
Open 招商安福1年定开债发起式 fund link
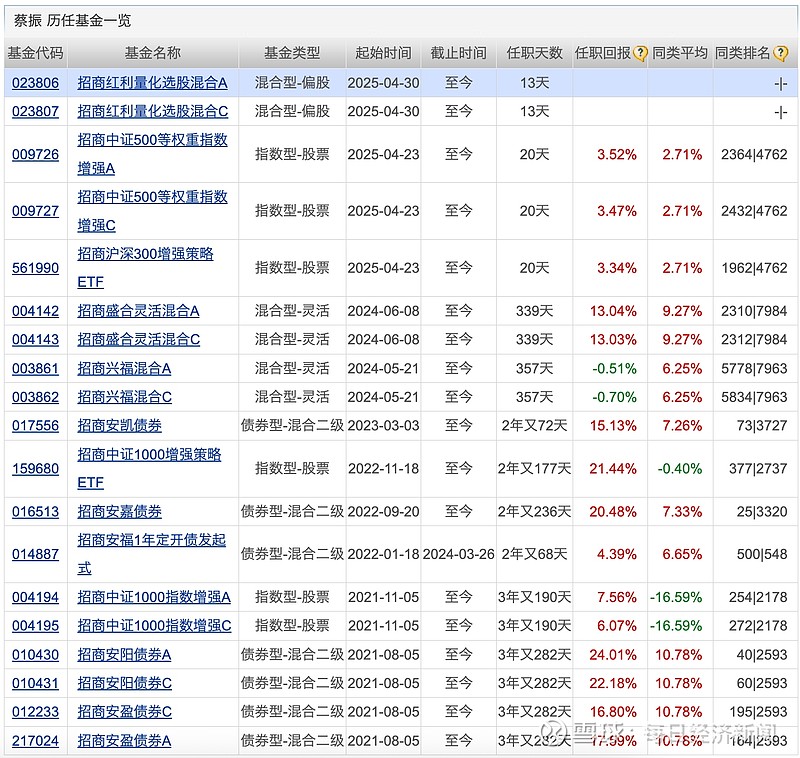[151, 554]
